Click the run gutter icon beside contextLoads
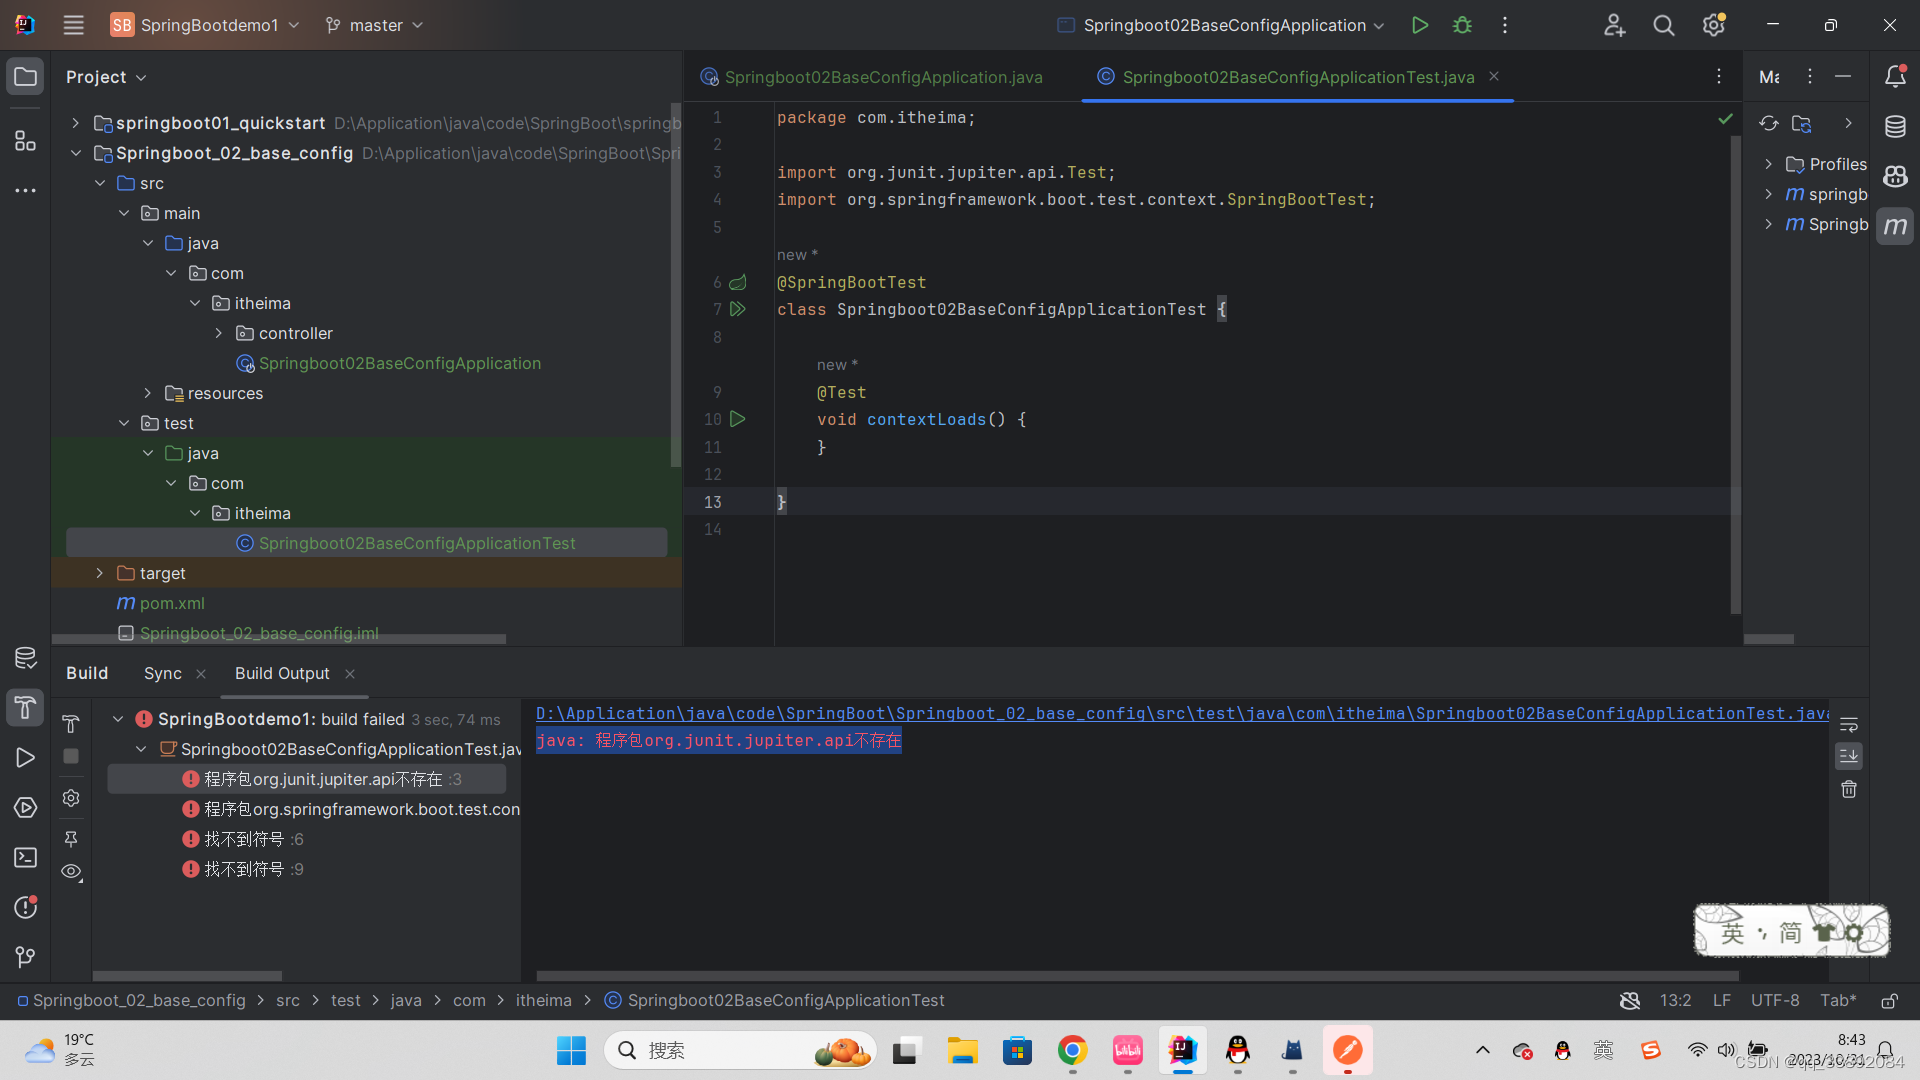Image resolution: width=1920 pixels, height=1080 pixels. 738,419
